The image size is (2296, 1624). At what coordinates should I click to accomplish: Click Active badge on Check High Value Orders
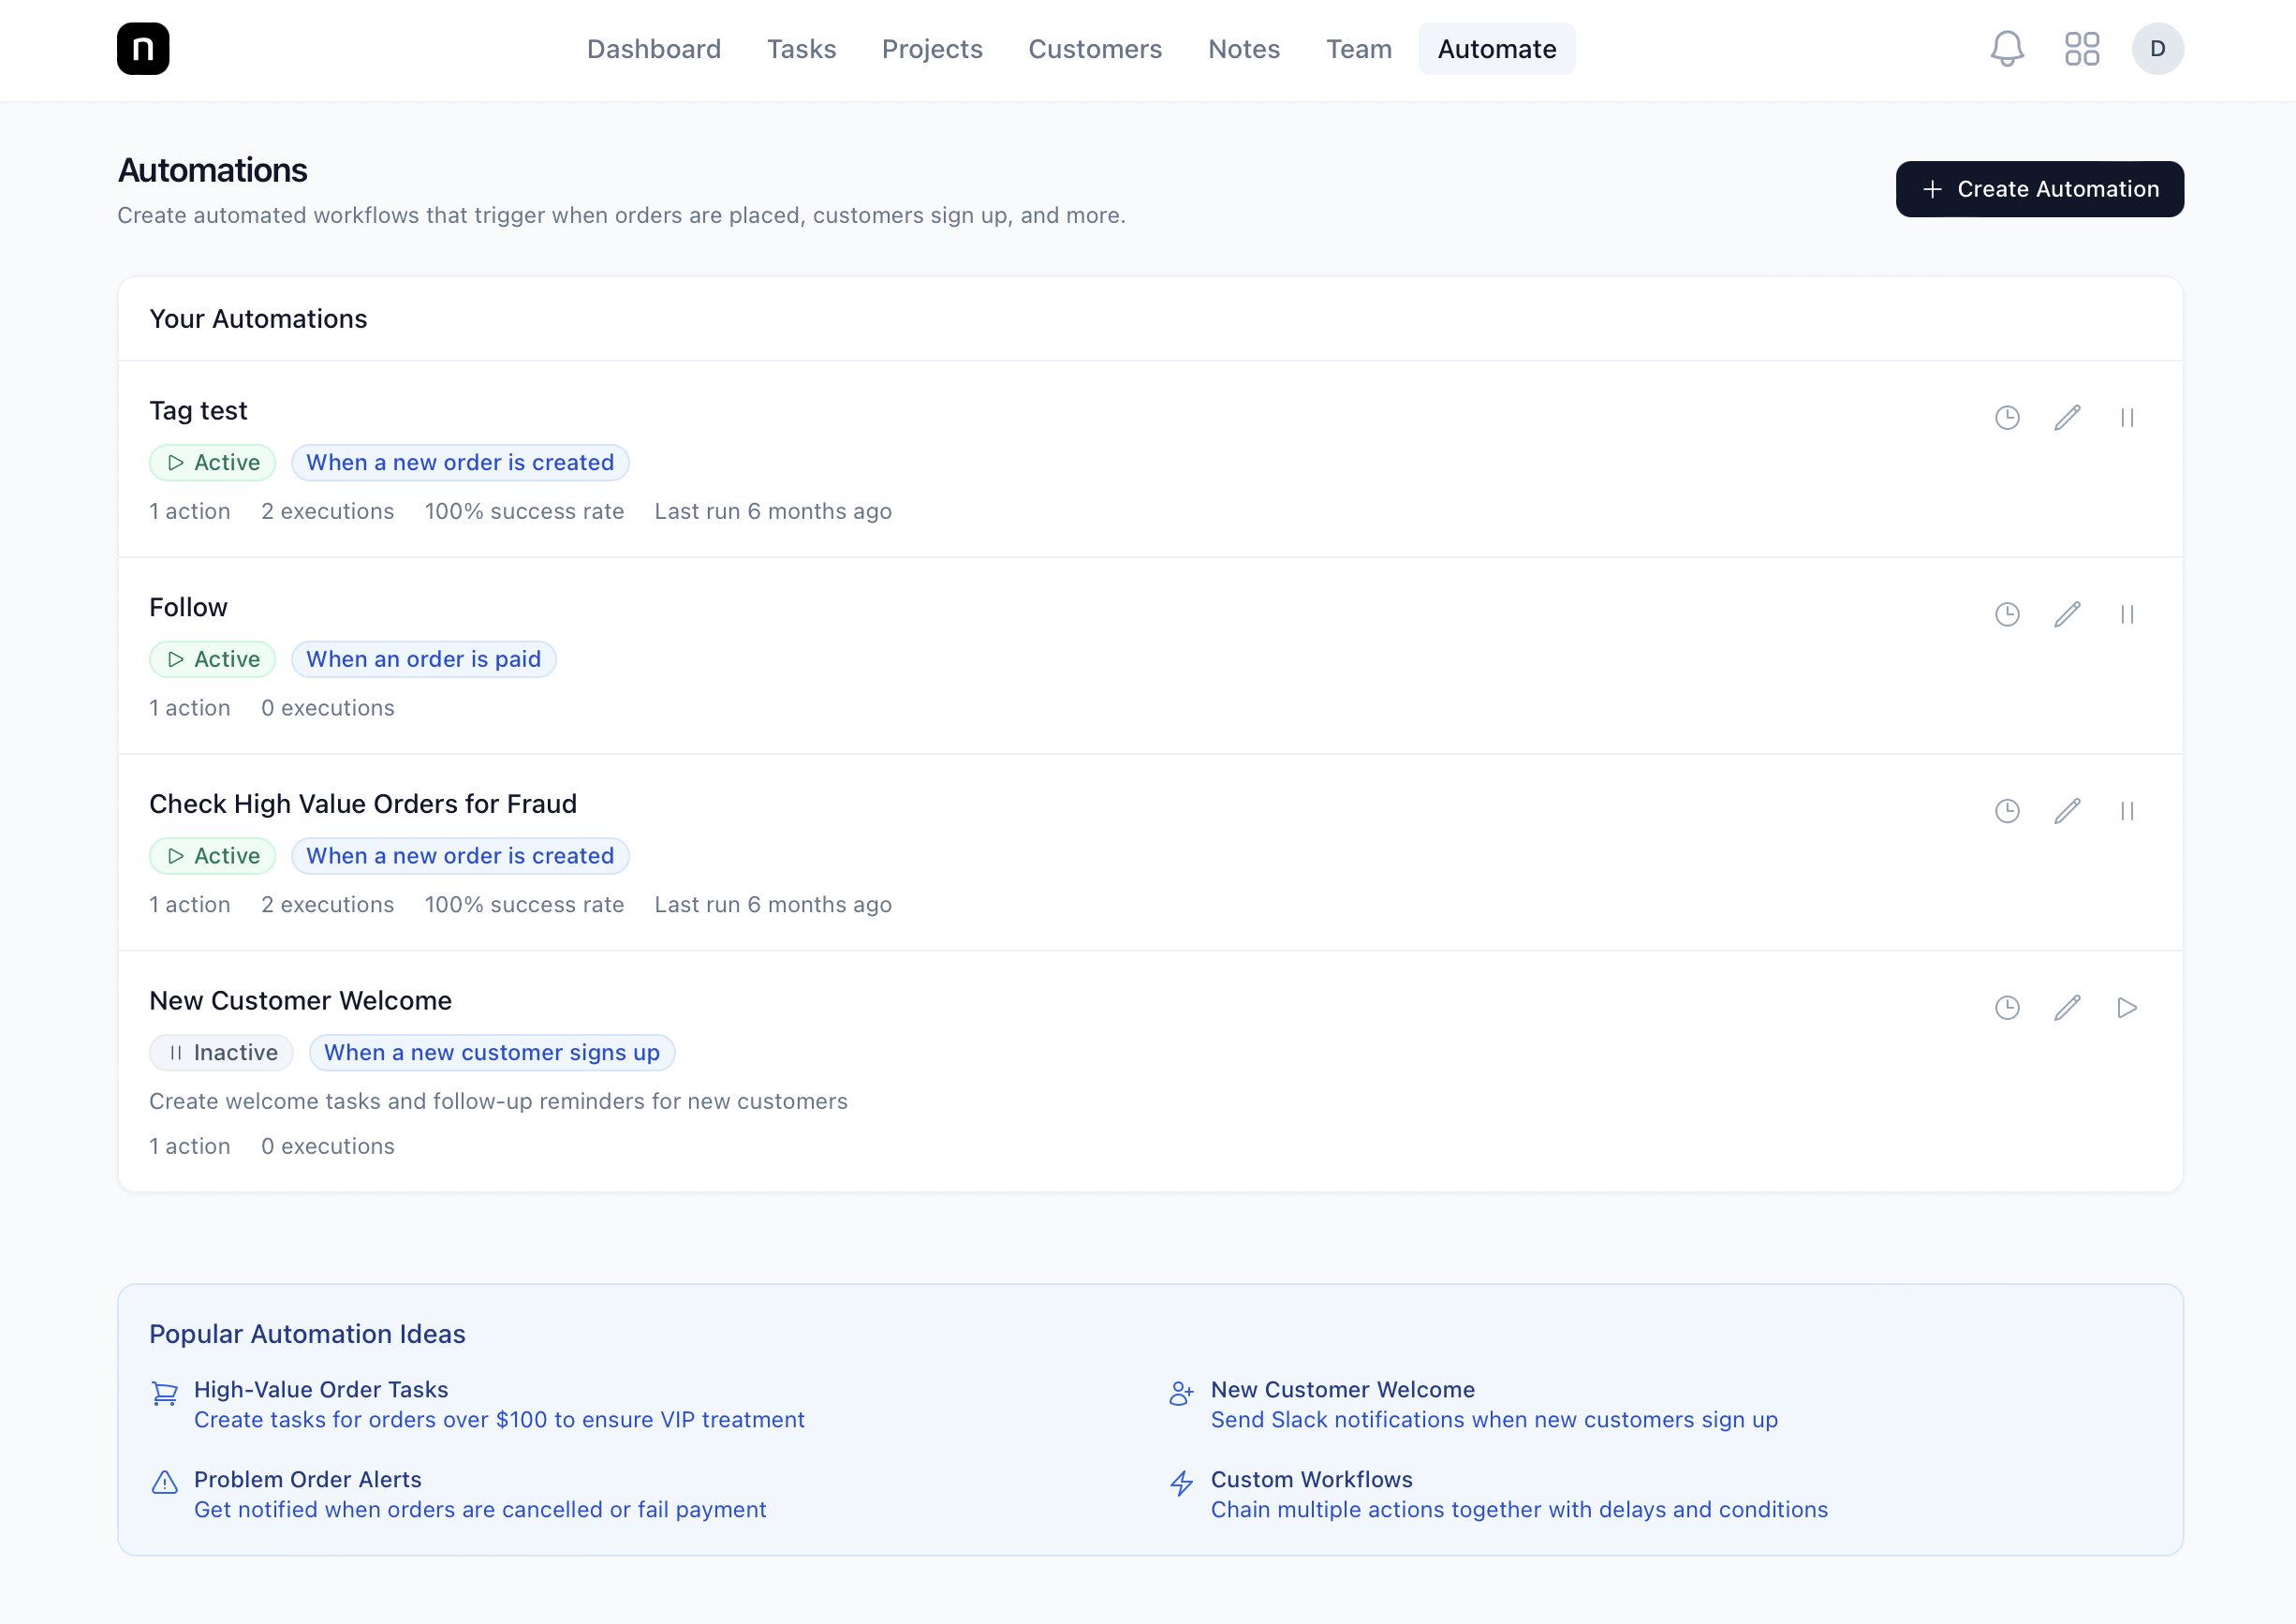(x=213, y=856)
